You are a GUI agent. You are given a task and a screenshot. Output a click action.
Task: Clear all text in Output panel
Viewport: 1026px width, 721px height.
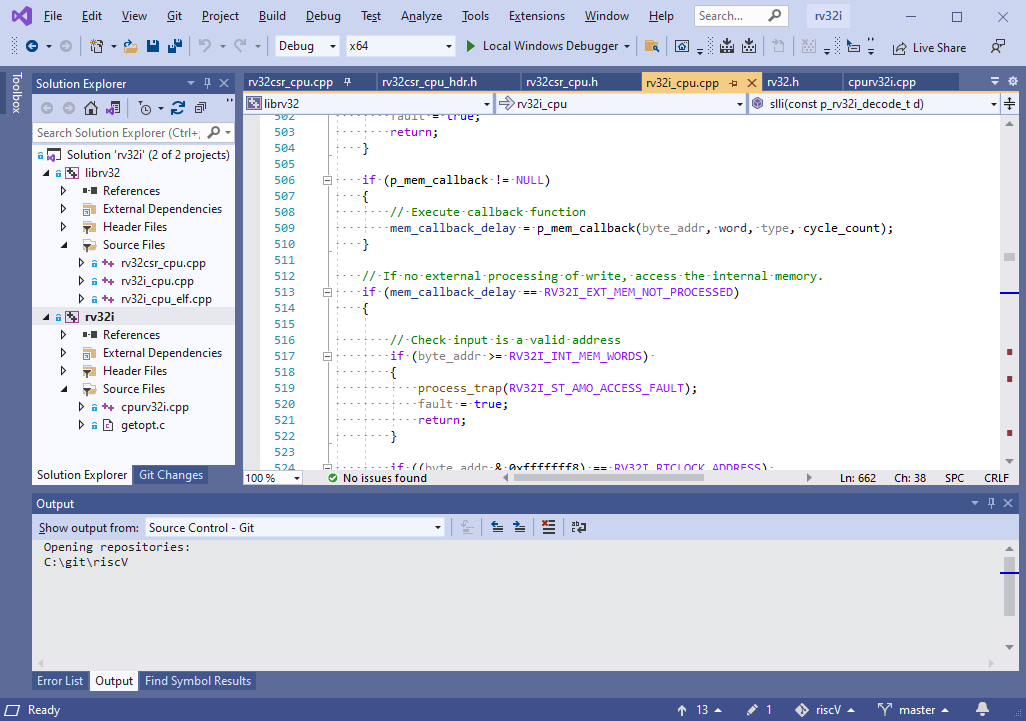[x=547, y=527]
